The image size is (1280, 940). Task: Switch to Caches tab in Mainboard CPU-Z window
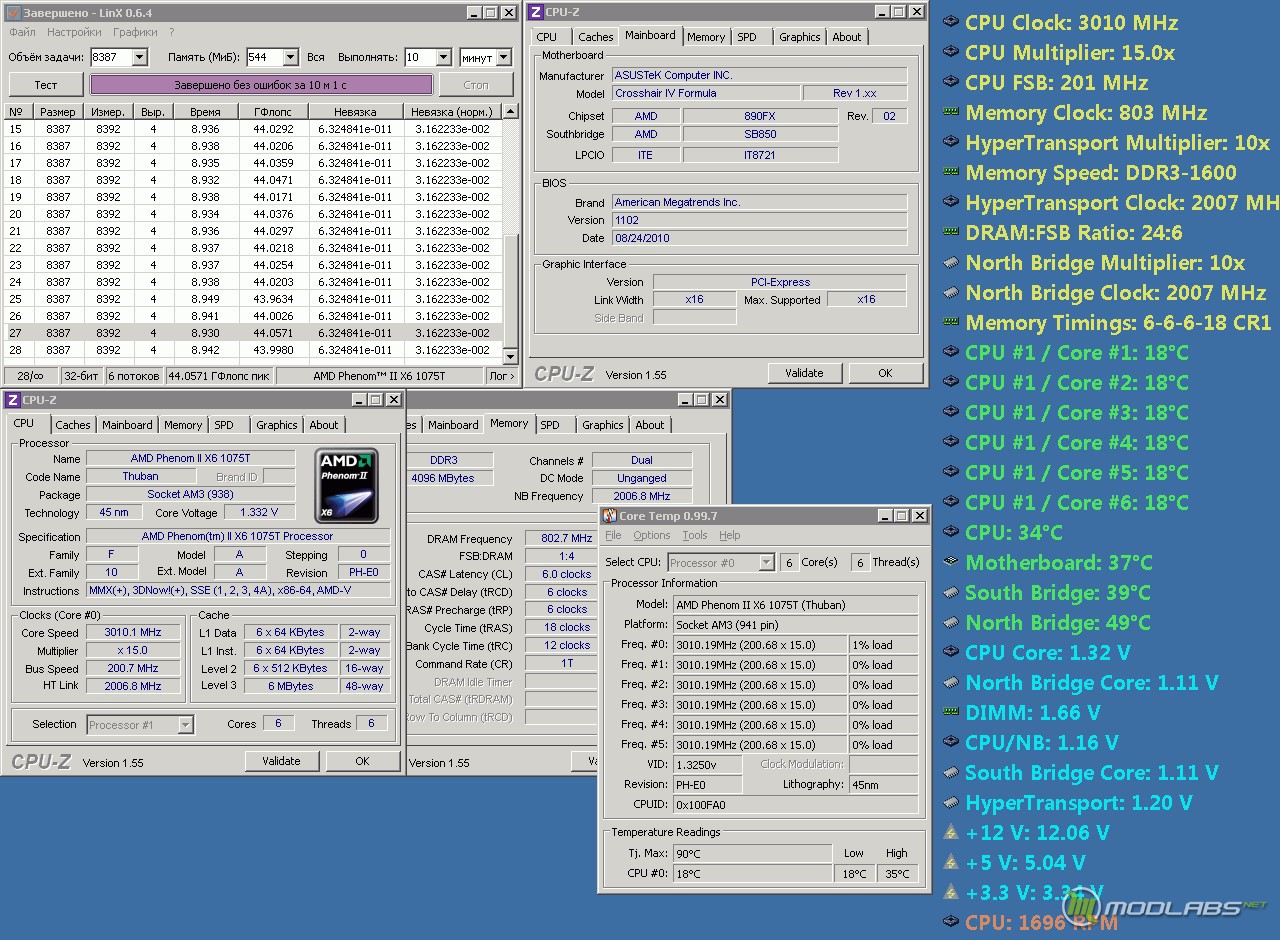[596, 37]
